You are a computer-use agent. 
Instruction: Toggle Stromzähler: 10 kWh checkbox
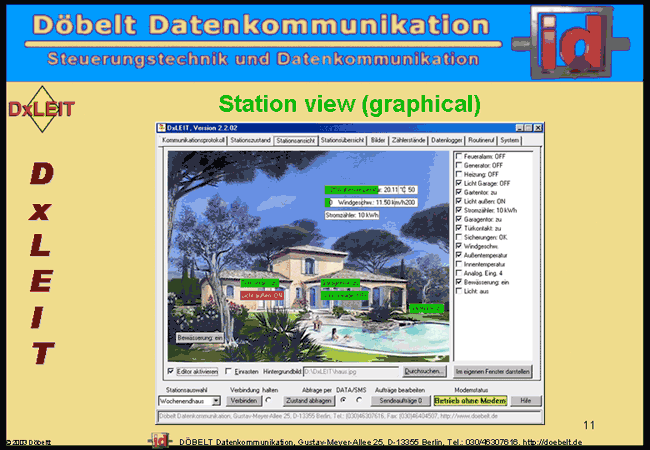point(459,210)
